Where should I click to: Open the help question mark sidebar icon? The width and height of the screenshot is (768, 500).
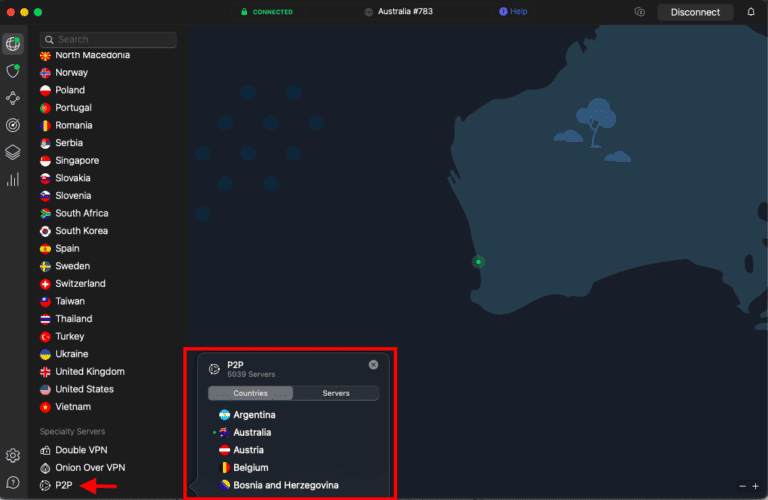[13, 483]
